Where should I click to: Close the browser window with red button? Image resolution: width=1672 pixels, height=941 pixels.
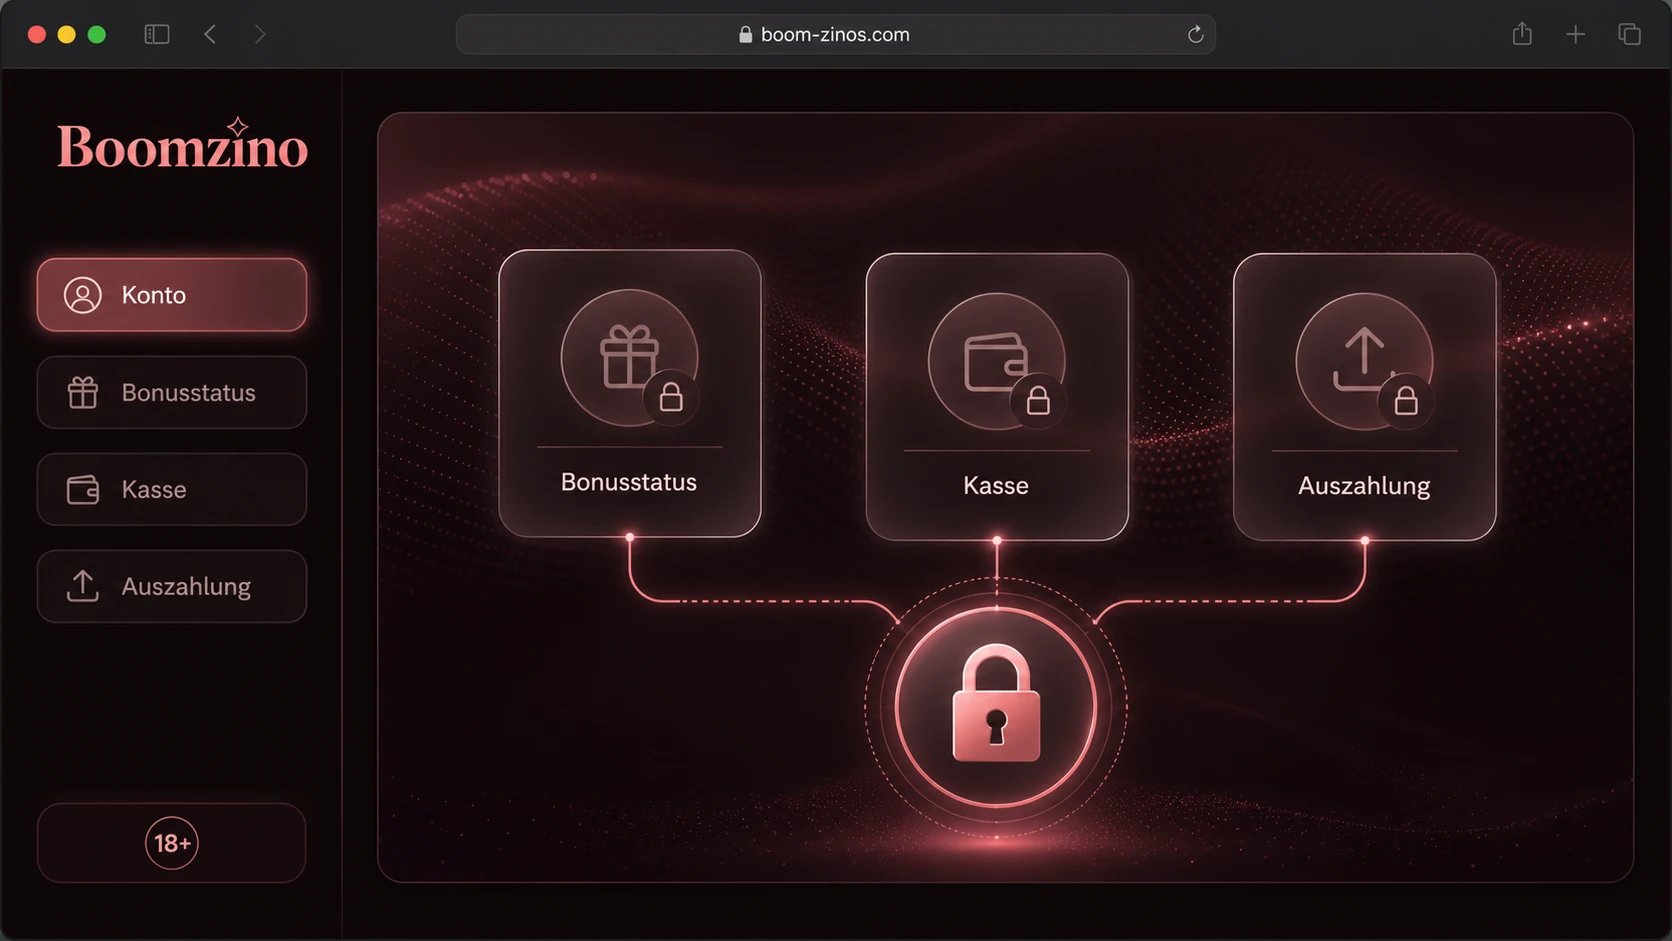coord(37,34)
